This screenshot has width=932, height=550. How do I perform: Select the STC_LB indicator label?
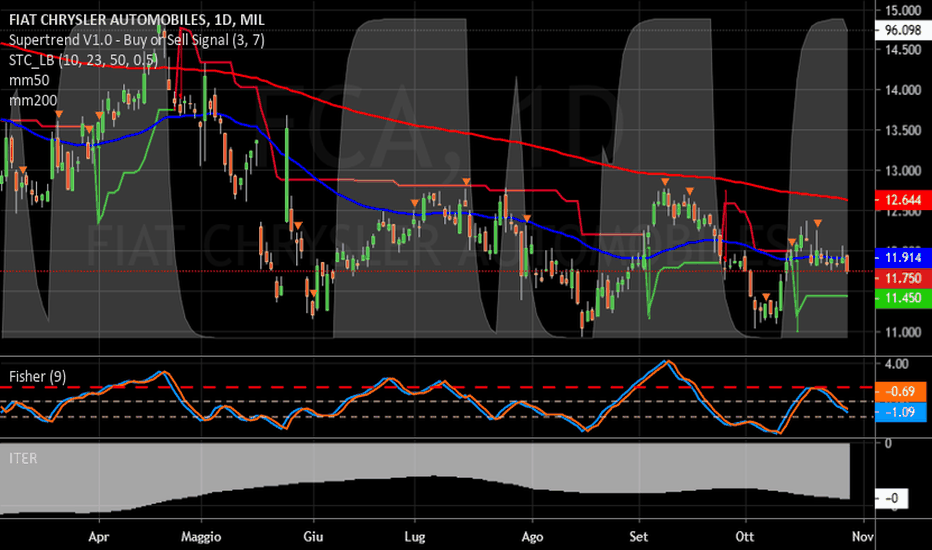pos(83,60)
